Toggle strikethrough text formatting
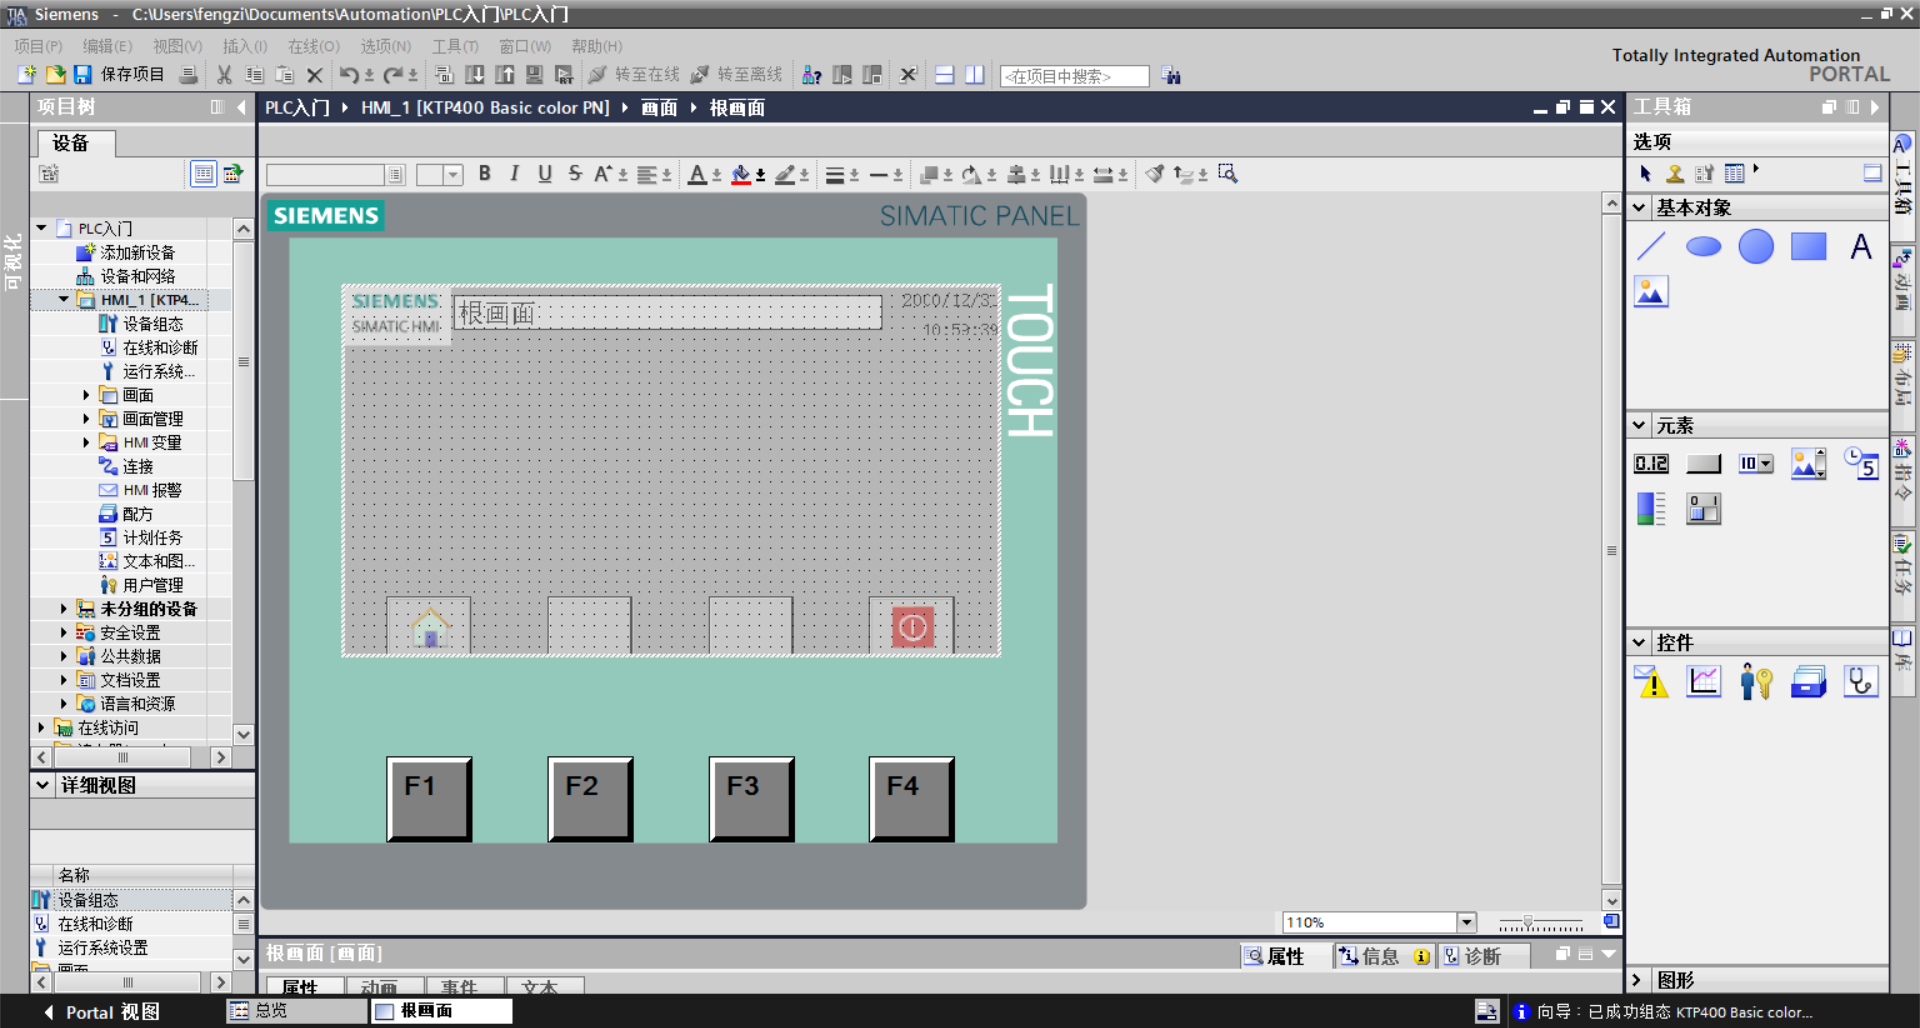The image size is (1920, 1028). 575,173
